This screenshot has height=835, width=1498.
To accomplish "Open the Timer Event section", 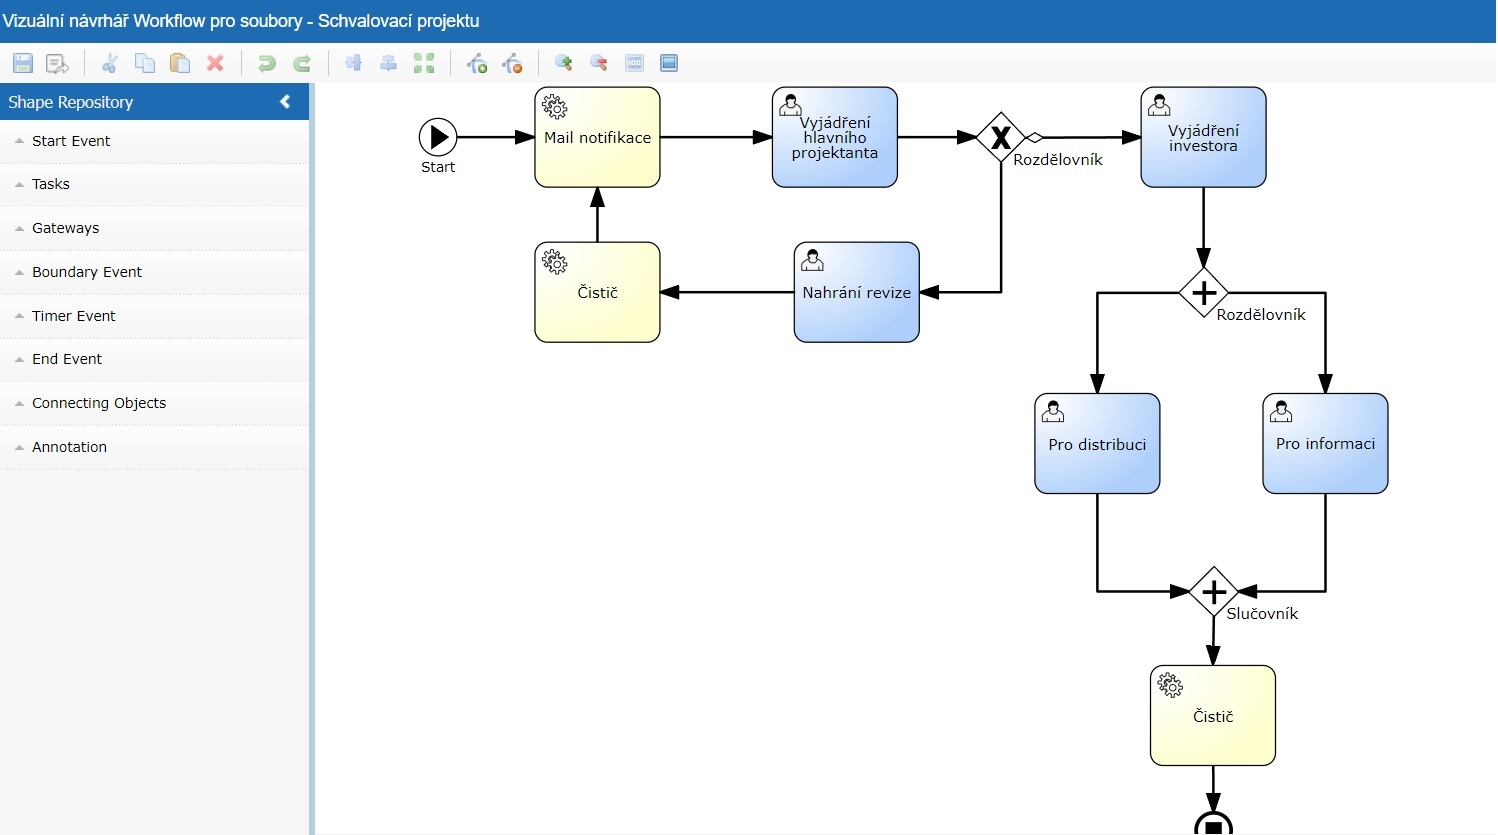I will 74,316.
